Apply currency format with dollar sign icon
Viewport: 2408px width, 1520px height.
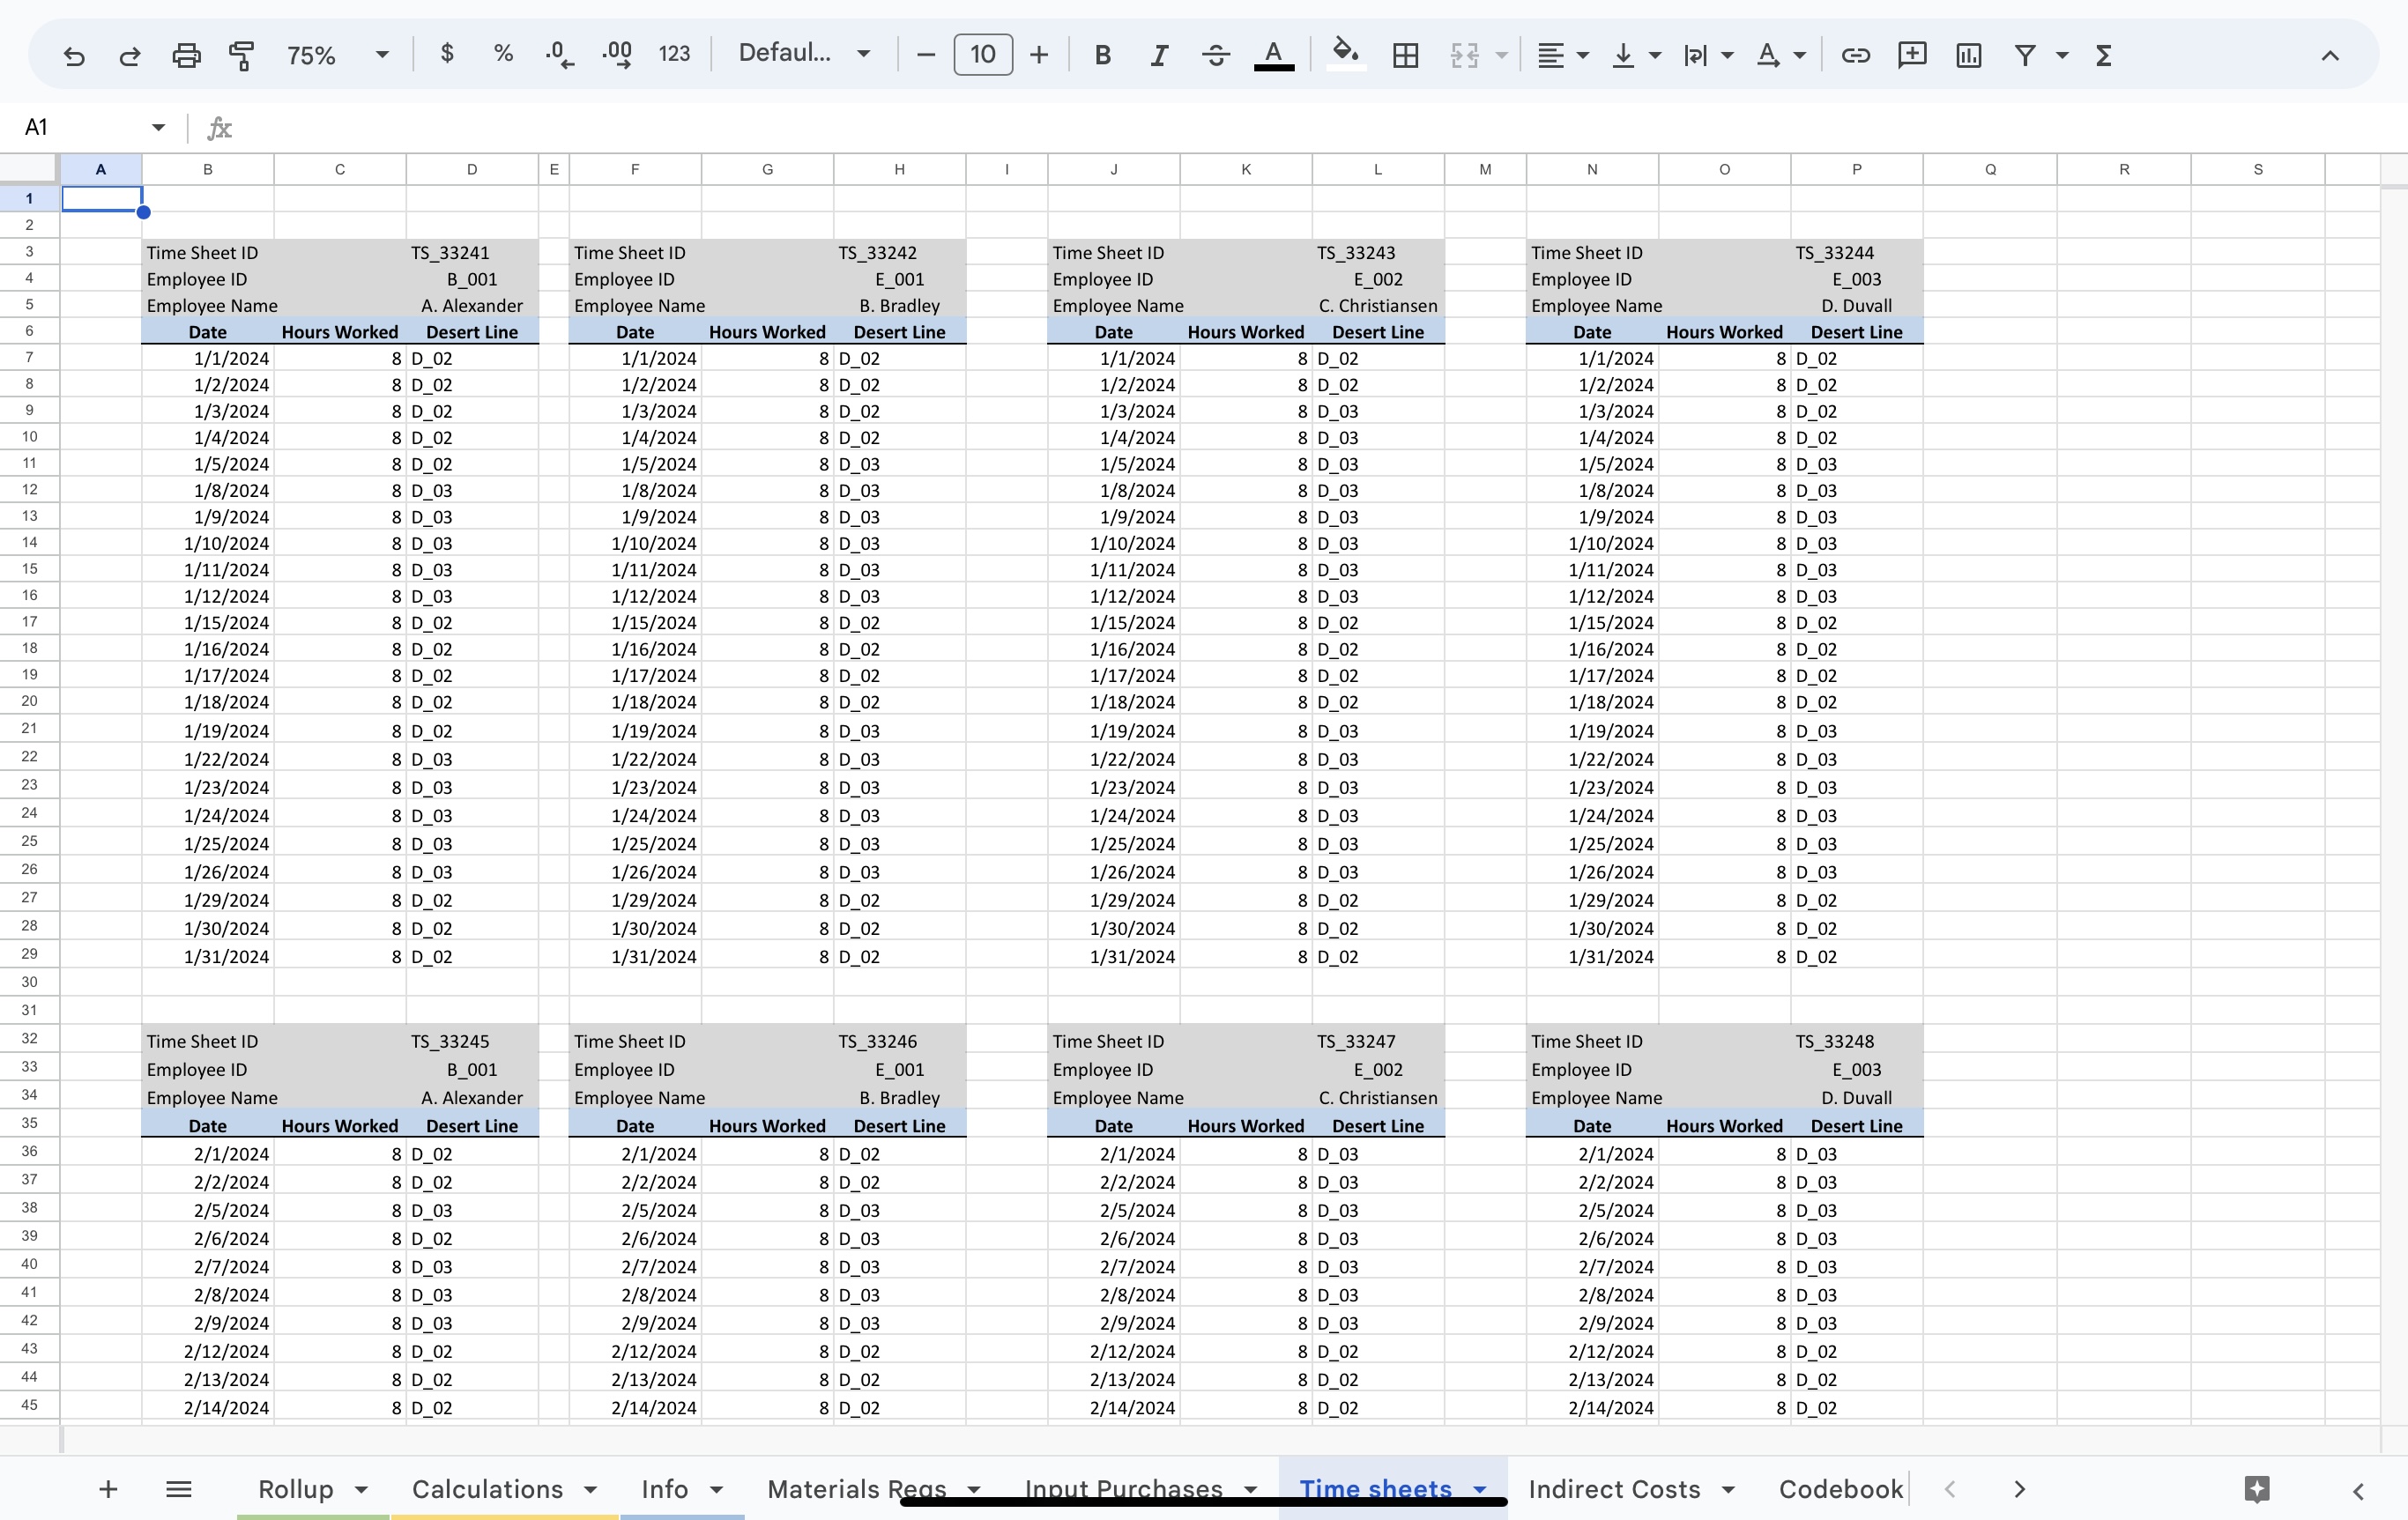pos(447,55)
